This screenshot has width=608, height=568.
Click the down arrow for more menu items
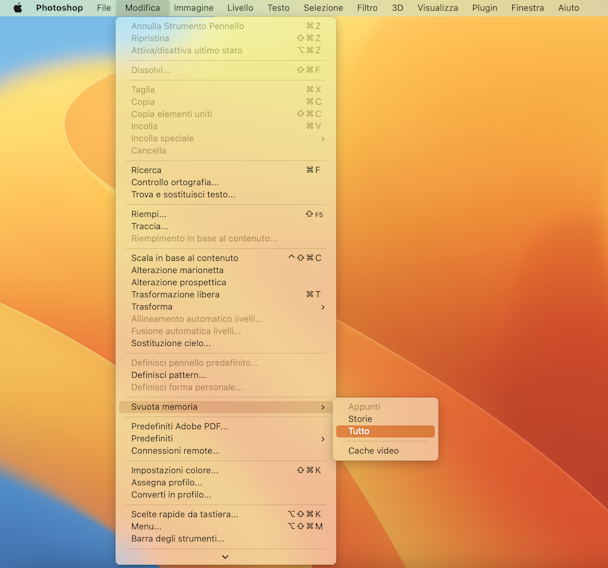[225, 557]
